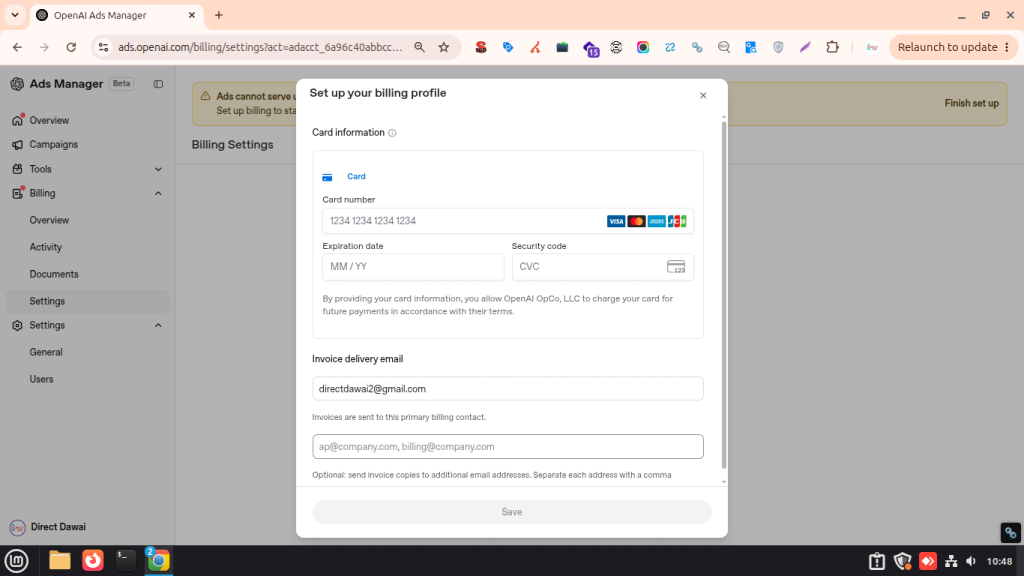Click the Billing sidebar icon

click(x=17, y=193)
